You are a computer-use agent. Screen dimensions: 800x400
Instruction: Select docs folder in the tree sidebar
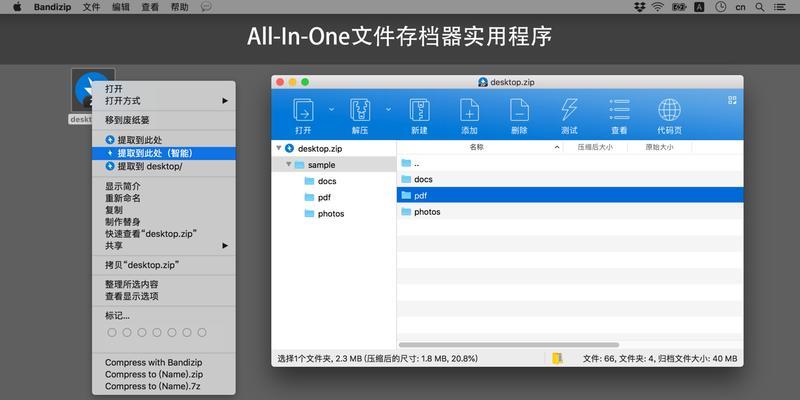coord(327,181)
